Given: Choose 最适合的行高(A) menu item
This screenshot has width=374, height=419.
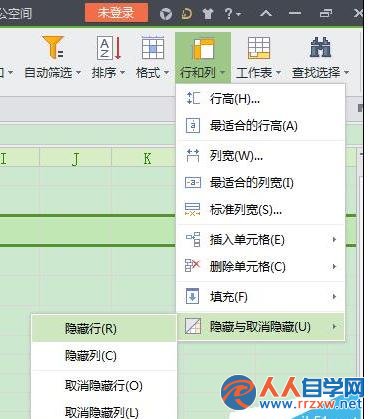Looking at the screenshot, I should (260, 126).
